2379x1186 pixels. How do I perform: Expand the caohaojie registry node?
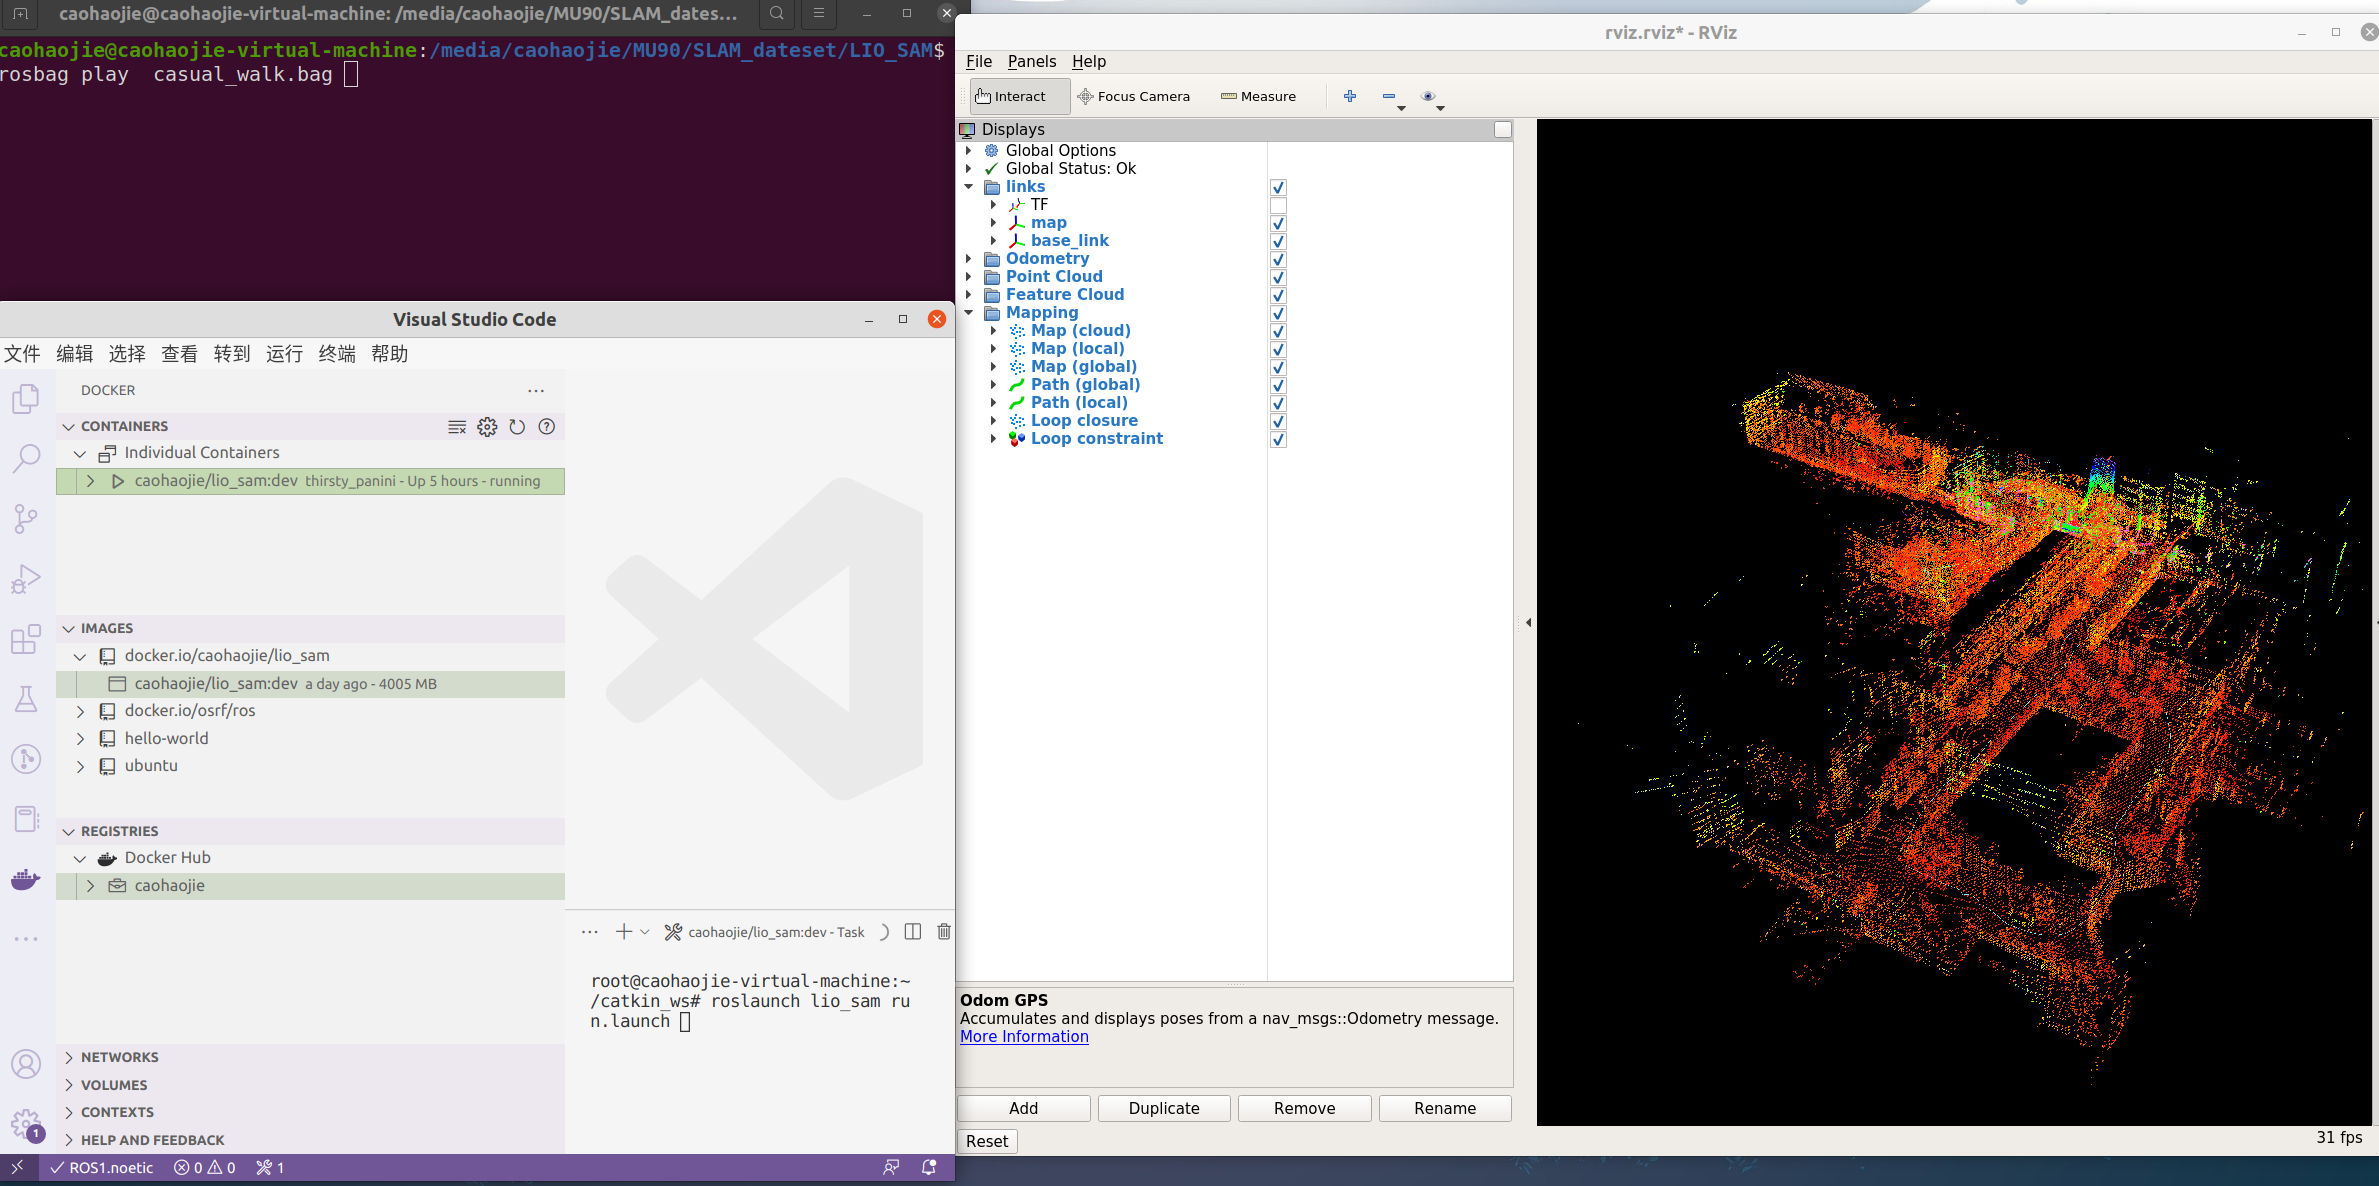pos(90,886)
